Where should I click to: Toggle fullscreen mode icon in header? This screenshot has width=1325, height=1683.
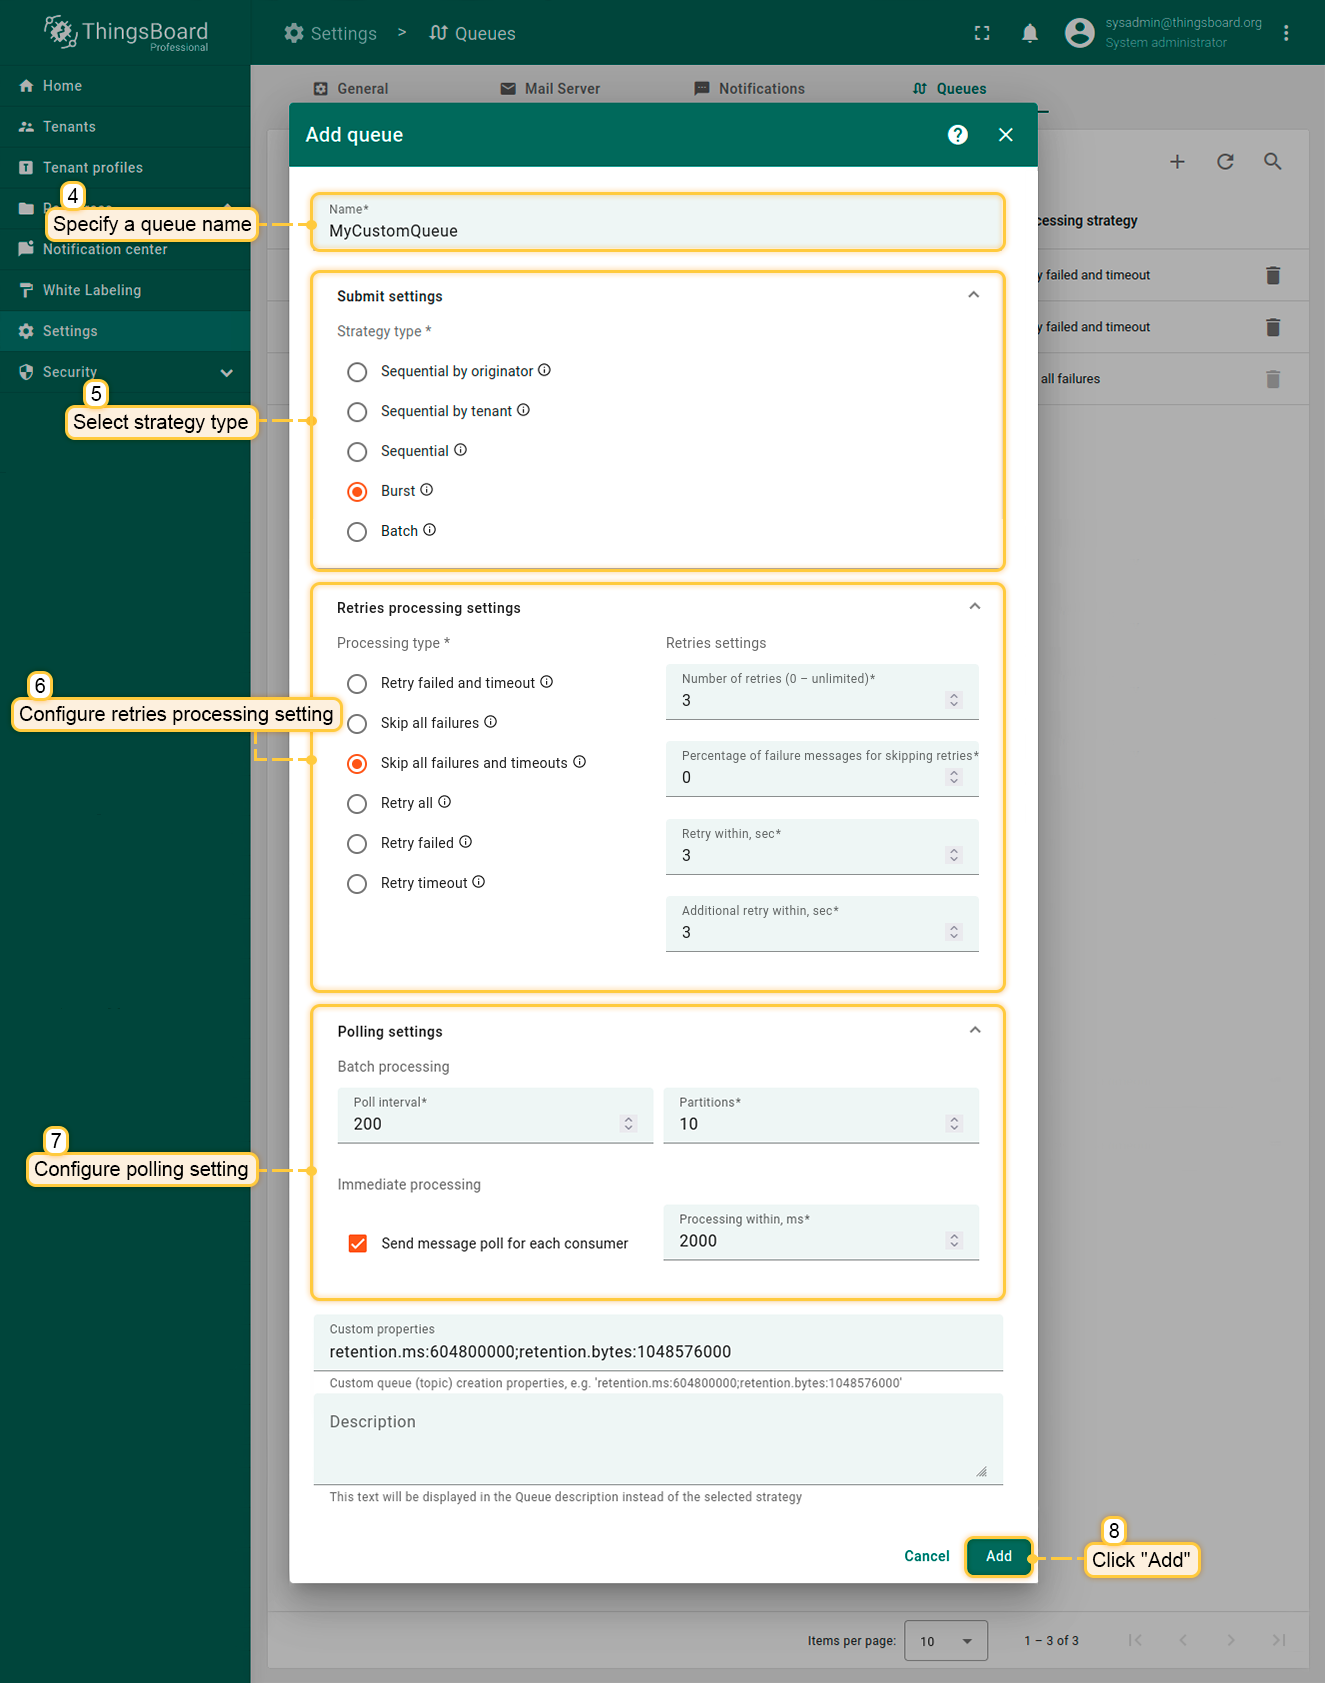tap(981, 34)
